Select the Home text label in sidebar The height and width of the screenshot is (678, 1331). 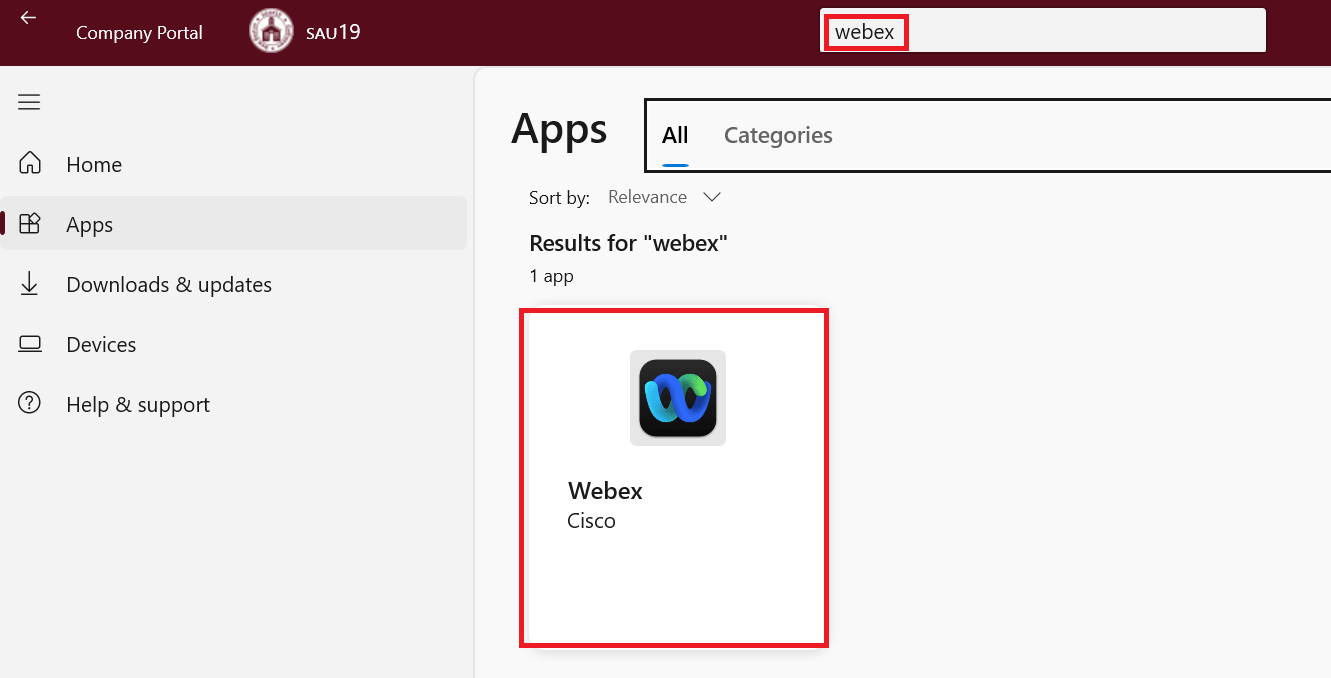(x=94, y=165)
